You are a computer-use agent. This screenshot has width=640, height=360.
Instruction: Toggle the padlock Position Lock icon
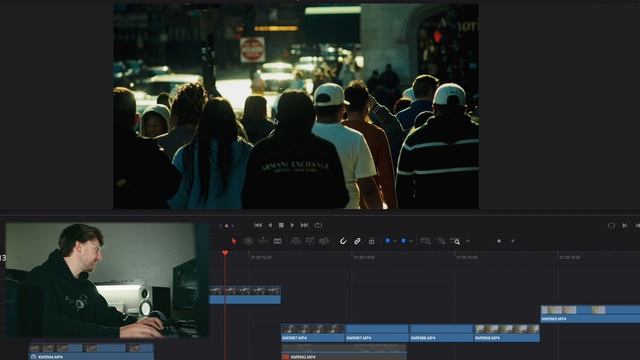click(371, 241)
